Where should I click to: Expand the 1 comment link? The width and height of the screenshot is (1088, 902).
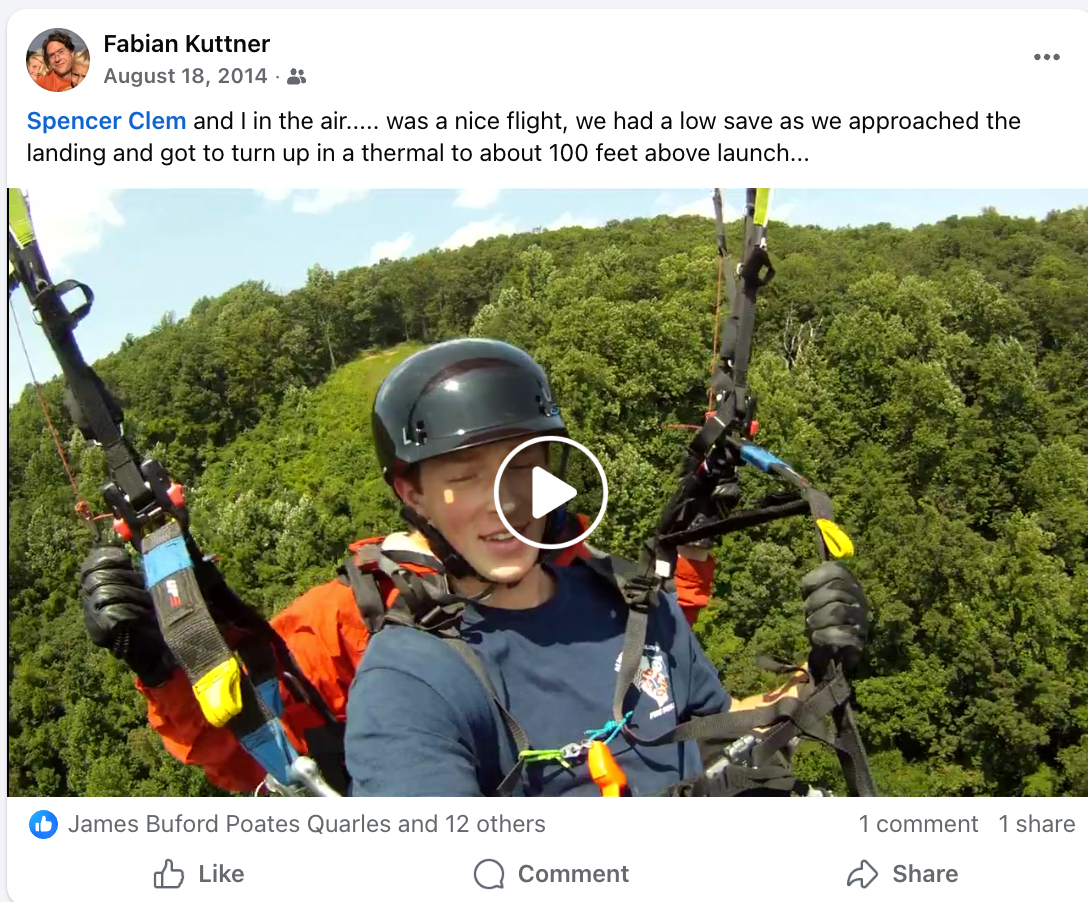918,824
